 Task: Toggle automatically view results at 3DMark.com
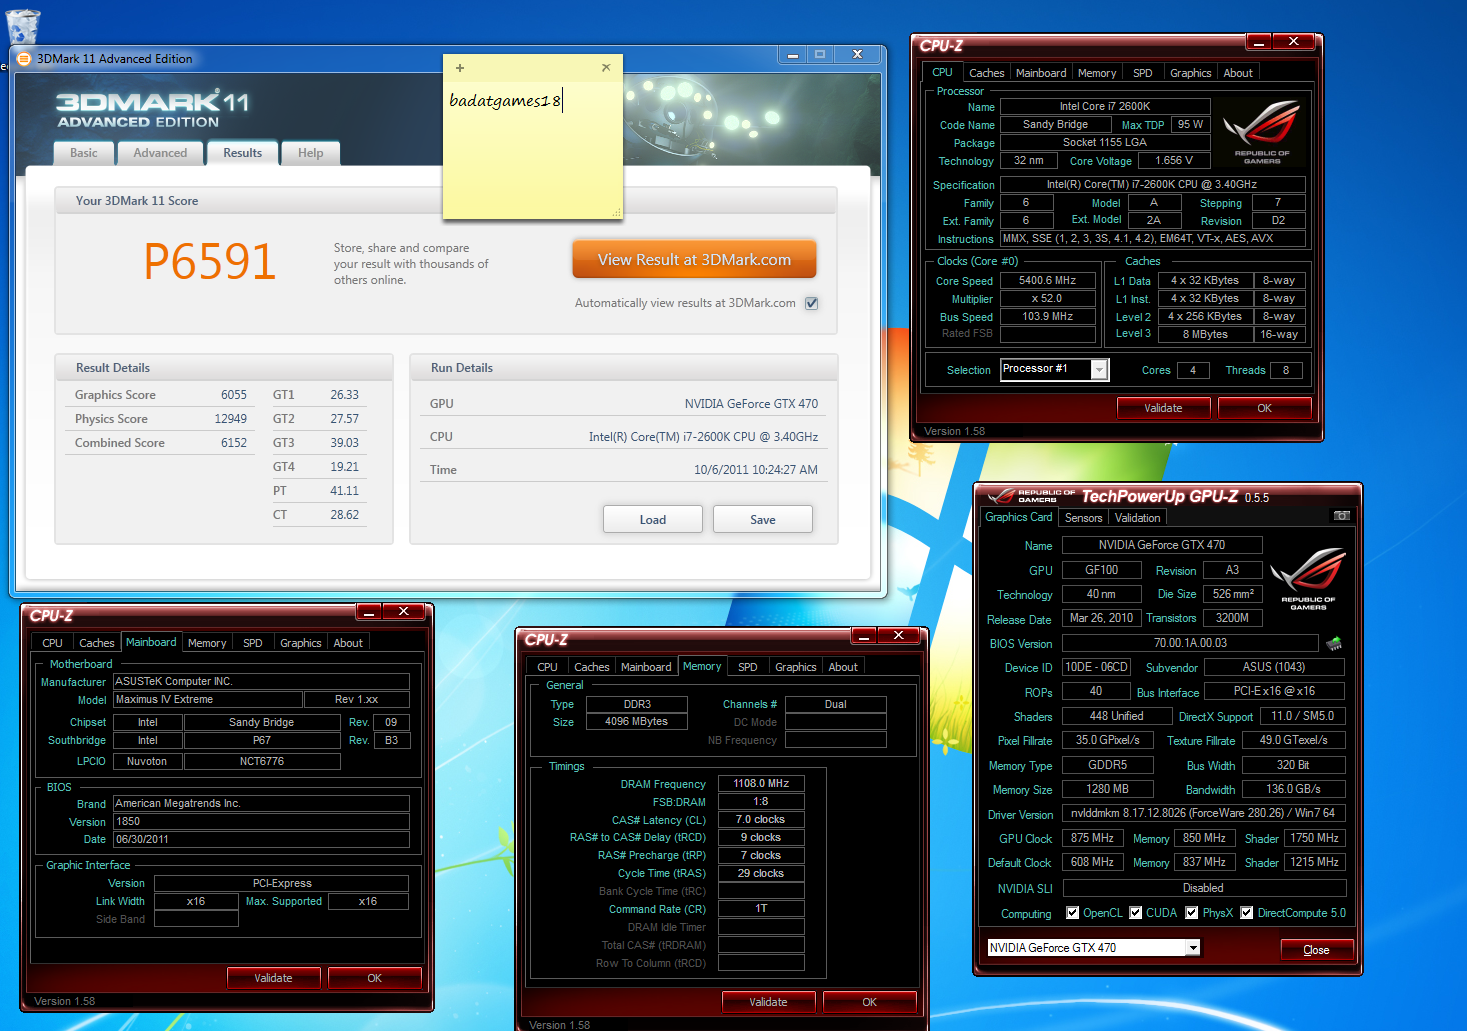(x=812, y=303)
